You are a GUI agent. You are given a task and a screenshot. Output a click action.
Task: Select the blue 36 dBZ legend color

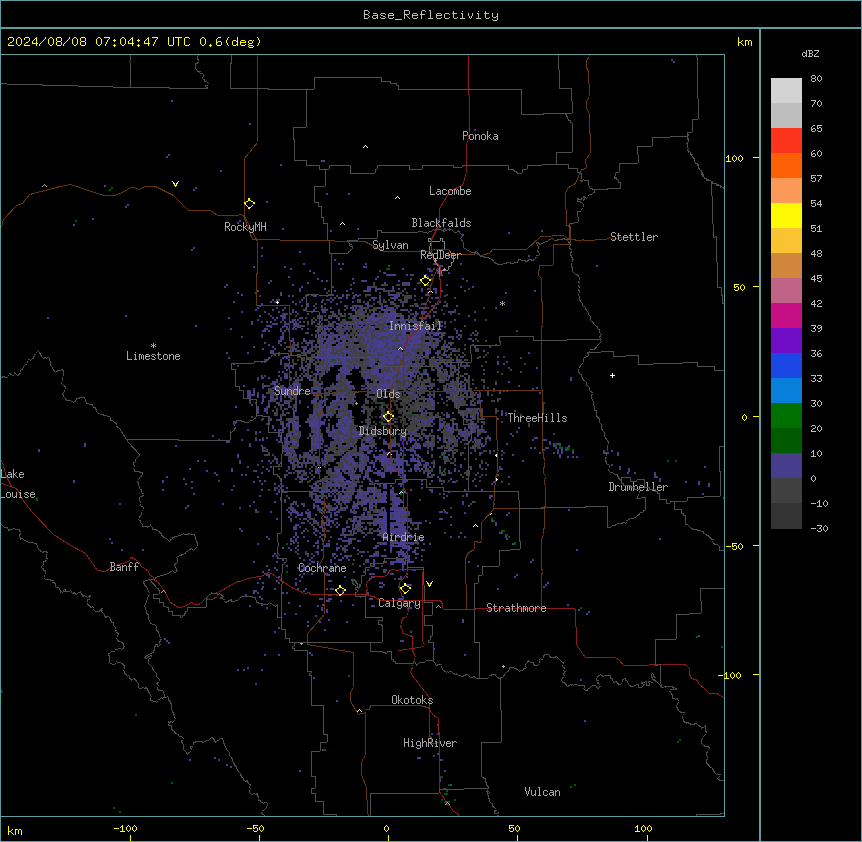[x=786, y=365]
